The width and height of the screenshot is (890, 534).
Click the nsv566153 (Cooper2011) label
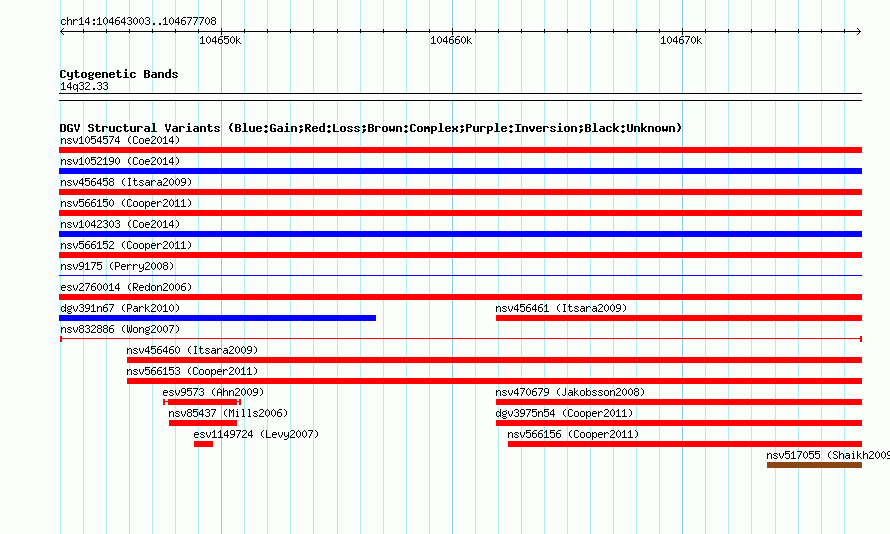click(x=192, y=371)
